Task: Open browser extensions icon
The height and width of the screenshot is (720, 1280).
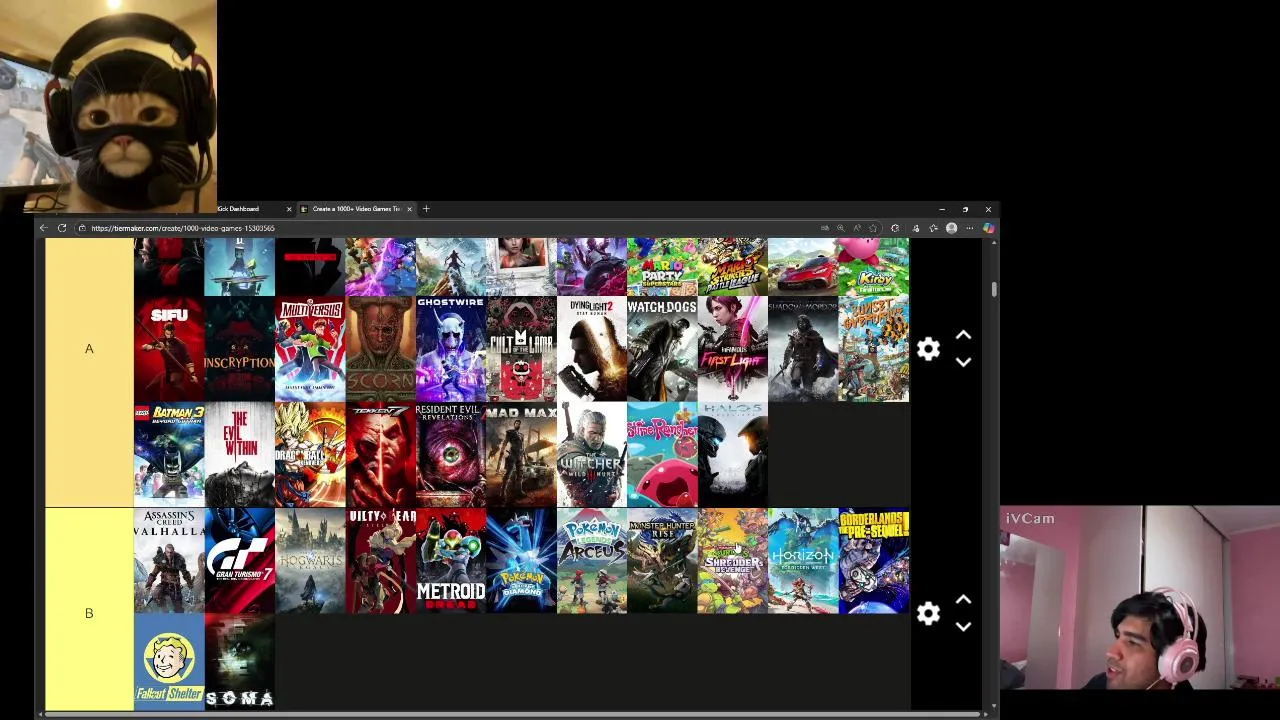Action: (x=895, y=228)
